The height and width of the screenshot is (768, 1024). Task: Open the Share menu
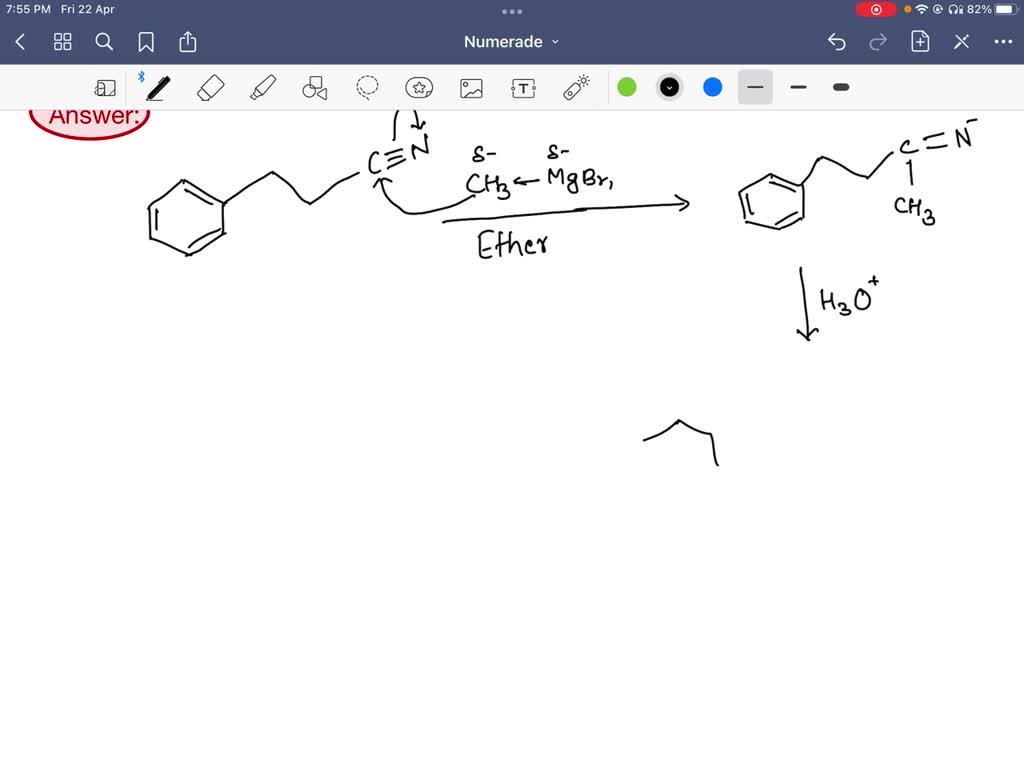(188, 42)
